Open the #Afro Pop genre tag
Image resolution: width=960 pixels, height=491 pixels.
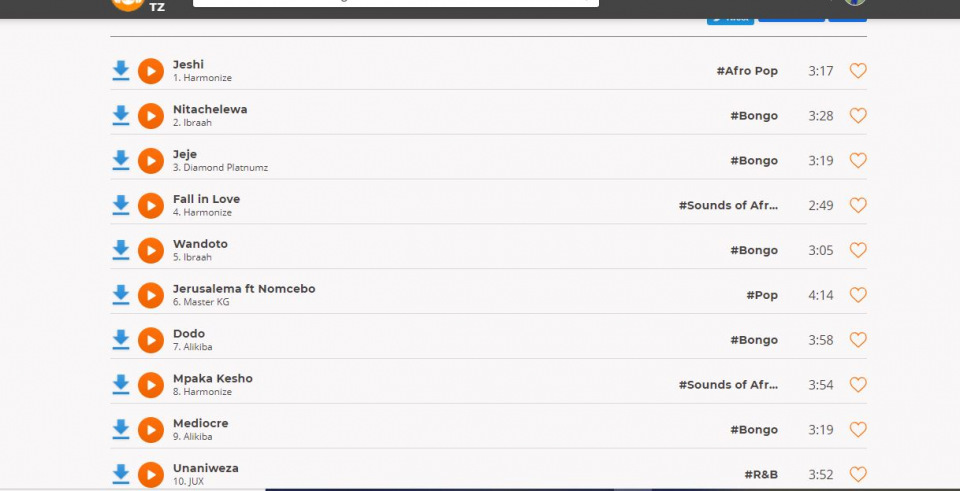pyautogui.click(x=746, y=71)
